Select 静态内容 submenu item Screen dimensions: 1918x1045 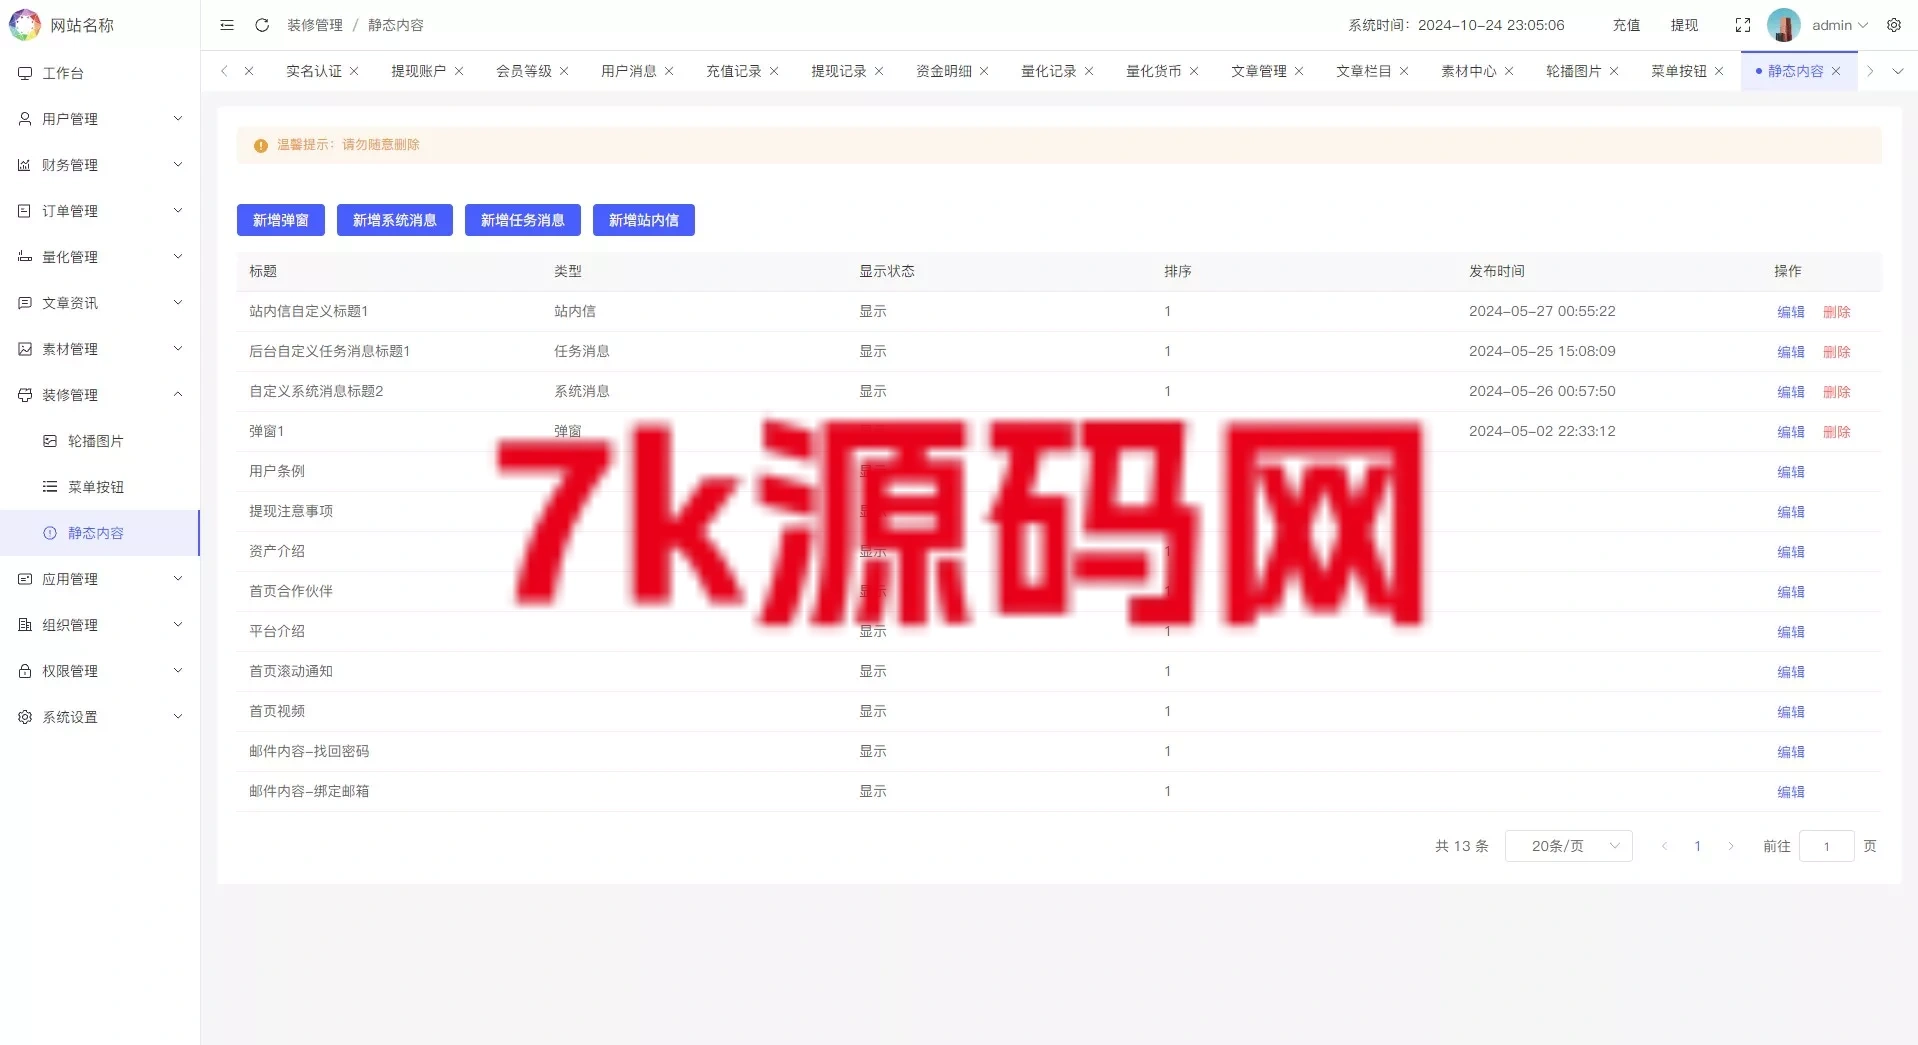(100, 533)
